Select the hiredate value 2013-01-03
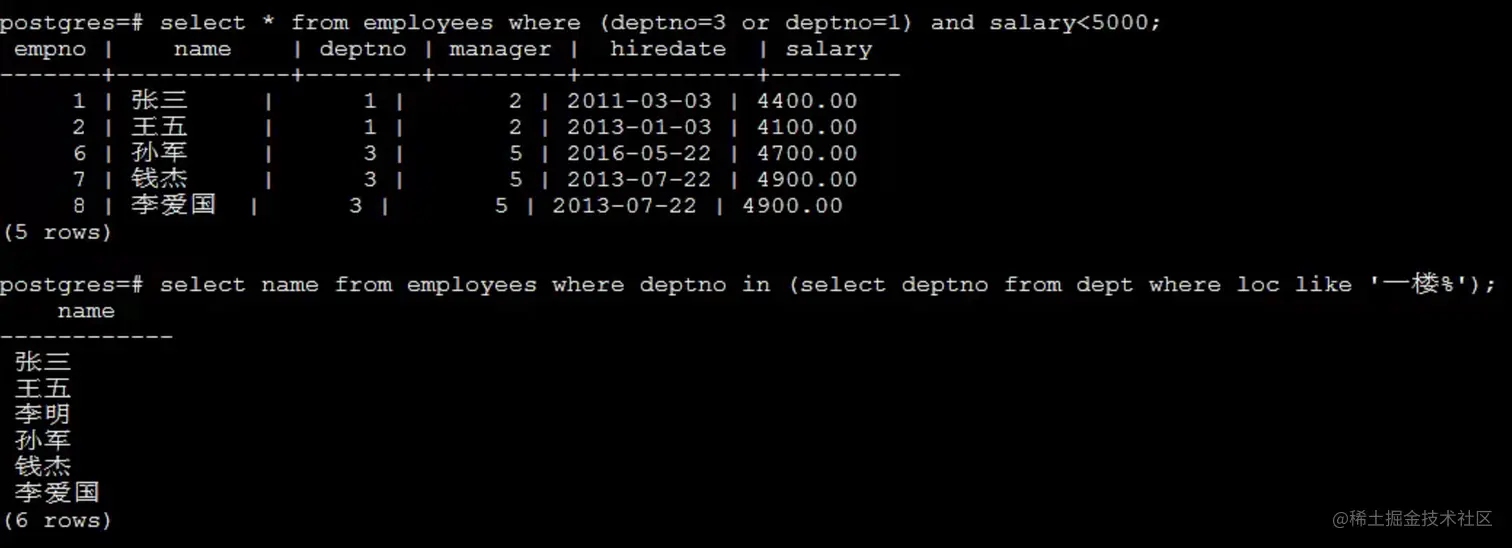Image resolution: width=1512 pixels, height=548 pixels. (639, 127)
